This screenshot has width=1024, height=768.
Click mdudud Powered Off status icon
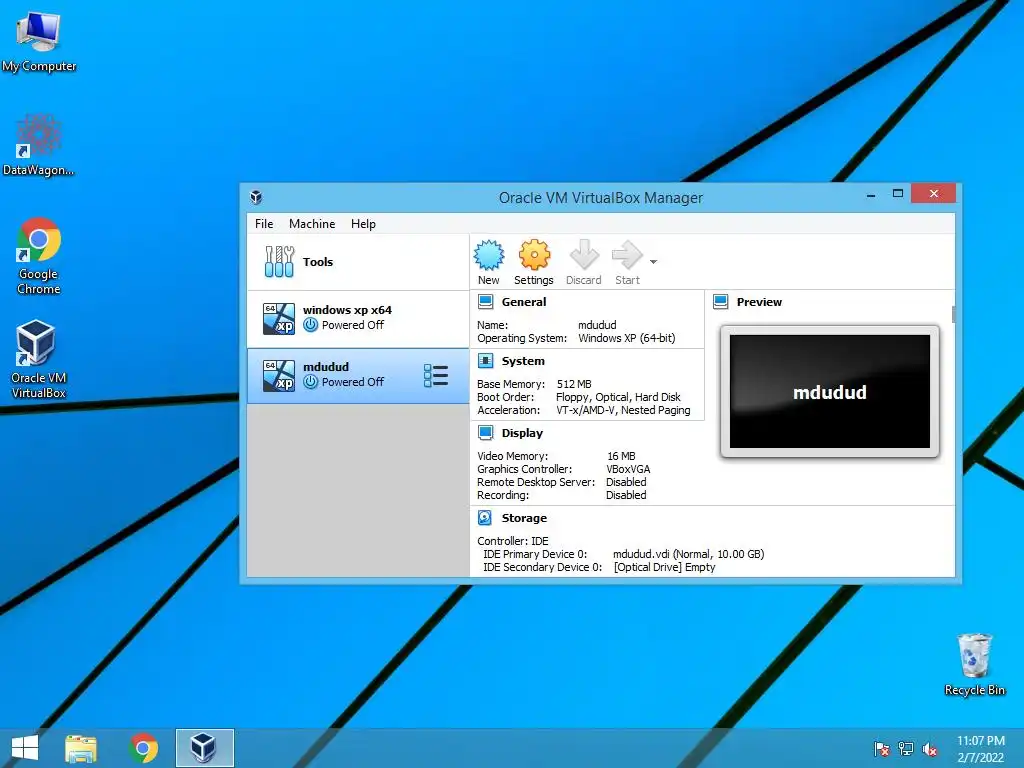[x=311, y=381]
